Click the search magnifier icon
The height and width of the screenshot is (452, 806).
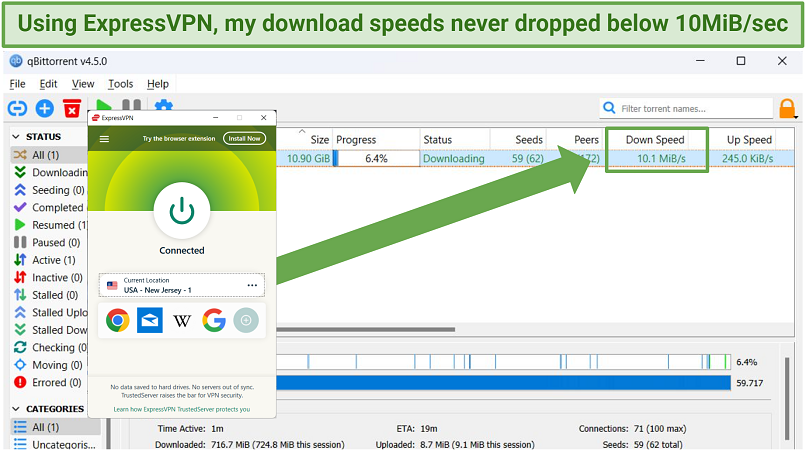pos(609,108)
